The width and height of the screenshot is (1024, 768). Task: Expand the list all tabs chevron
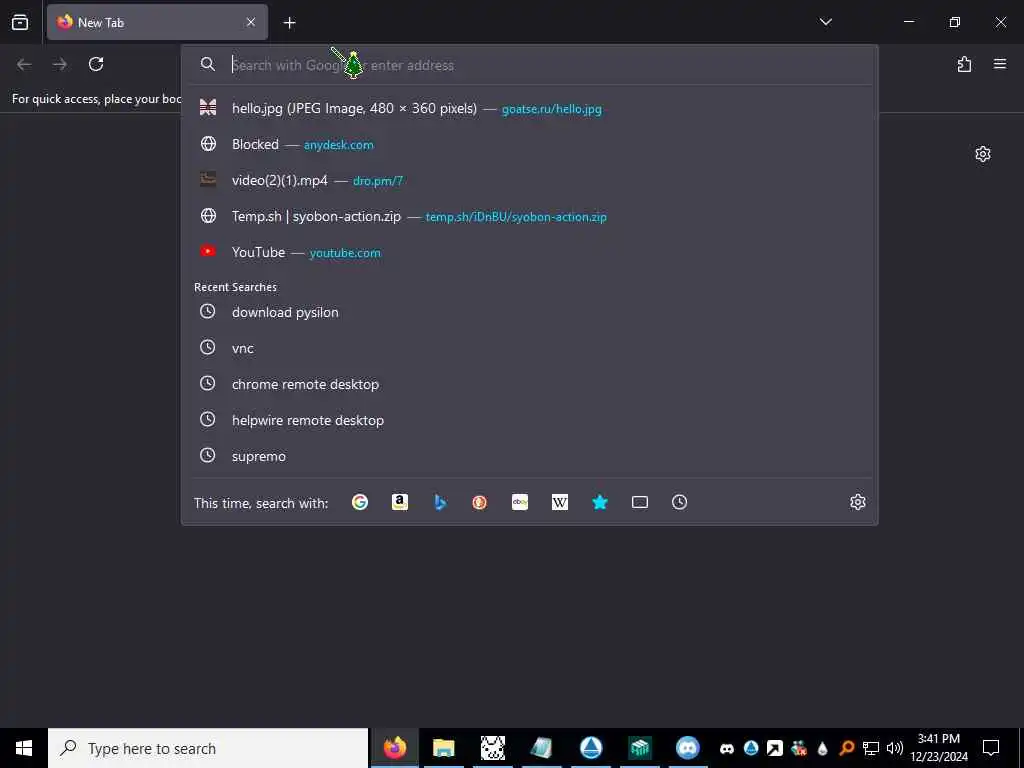825,22
